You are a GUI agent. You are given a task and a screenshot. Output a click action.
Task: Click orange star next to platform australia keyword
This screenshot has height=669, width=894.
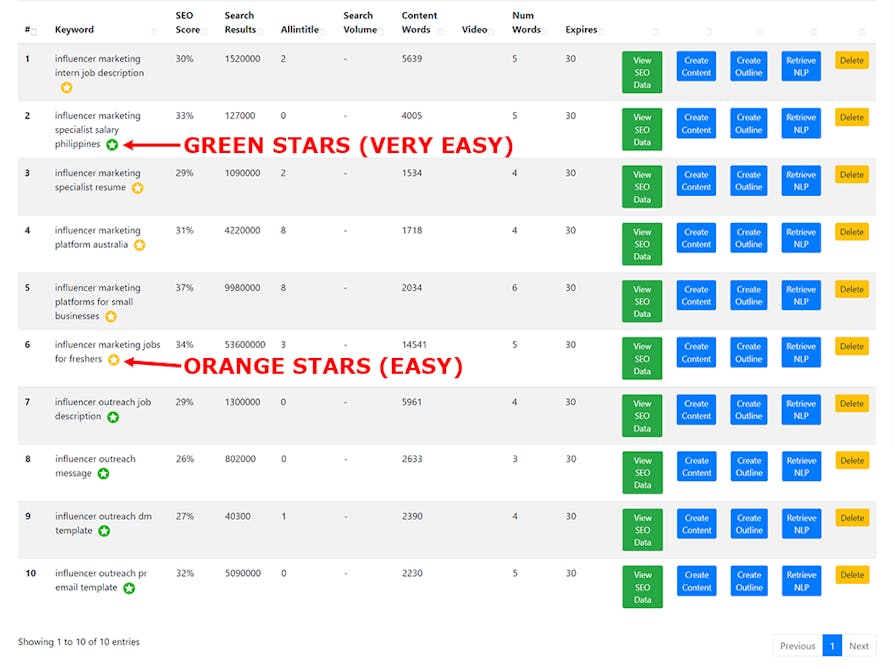(139, 245)
